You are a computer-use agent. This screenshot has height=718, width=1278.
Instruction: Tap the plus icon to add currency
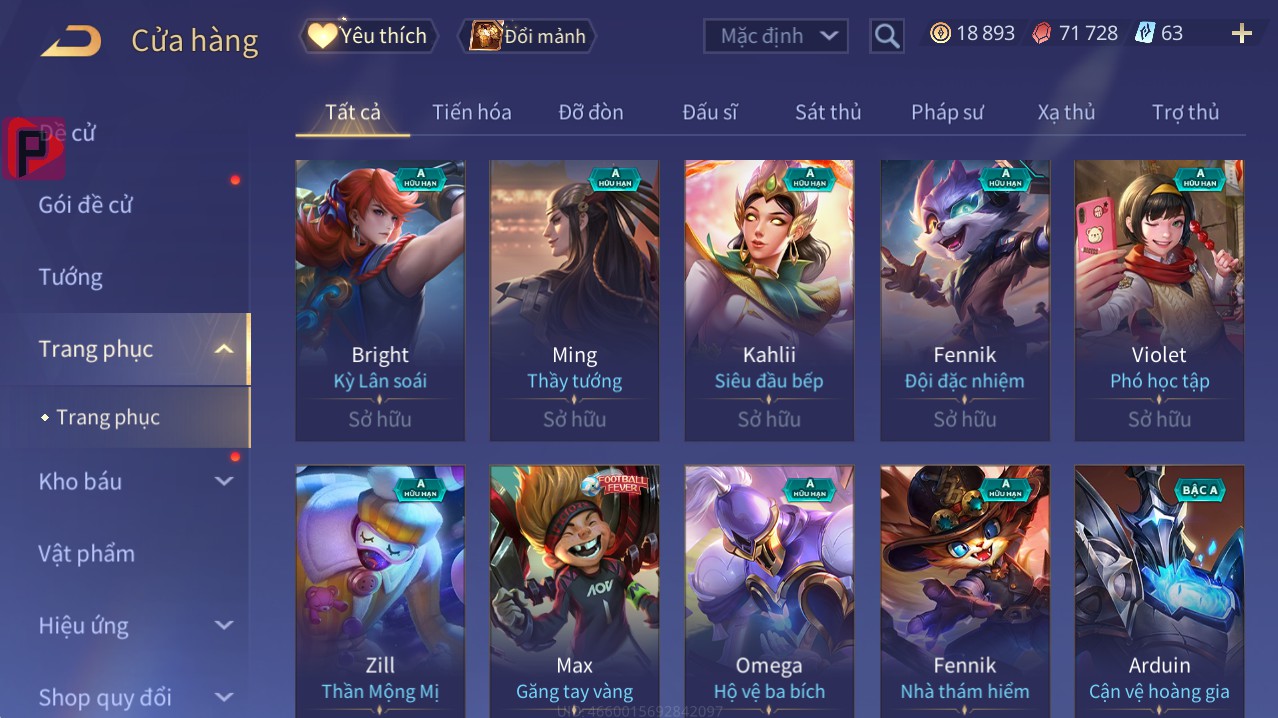[x=1241, y=34]
